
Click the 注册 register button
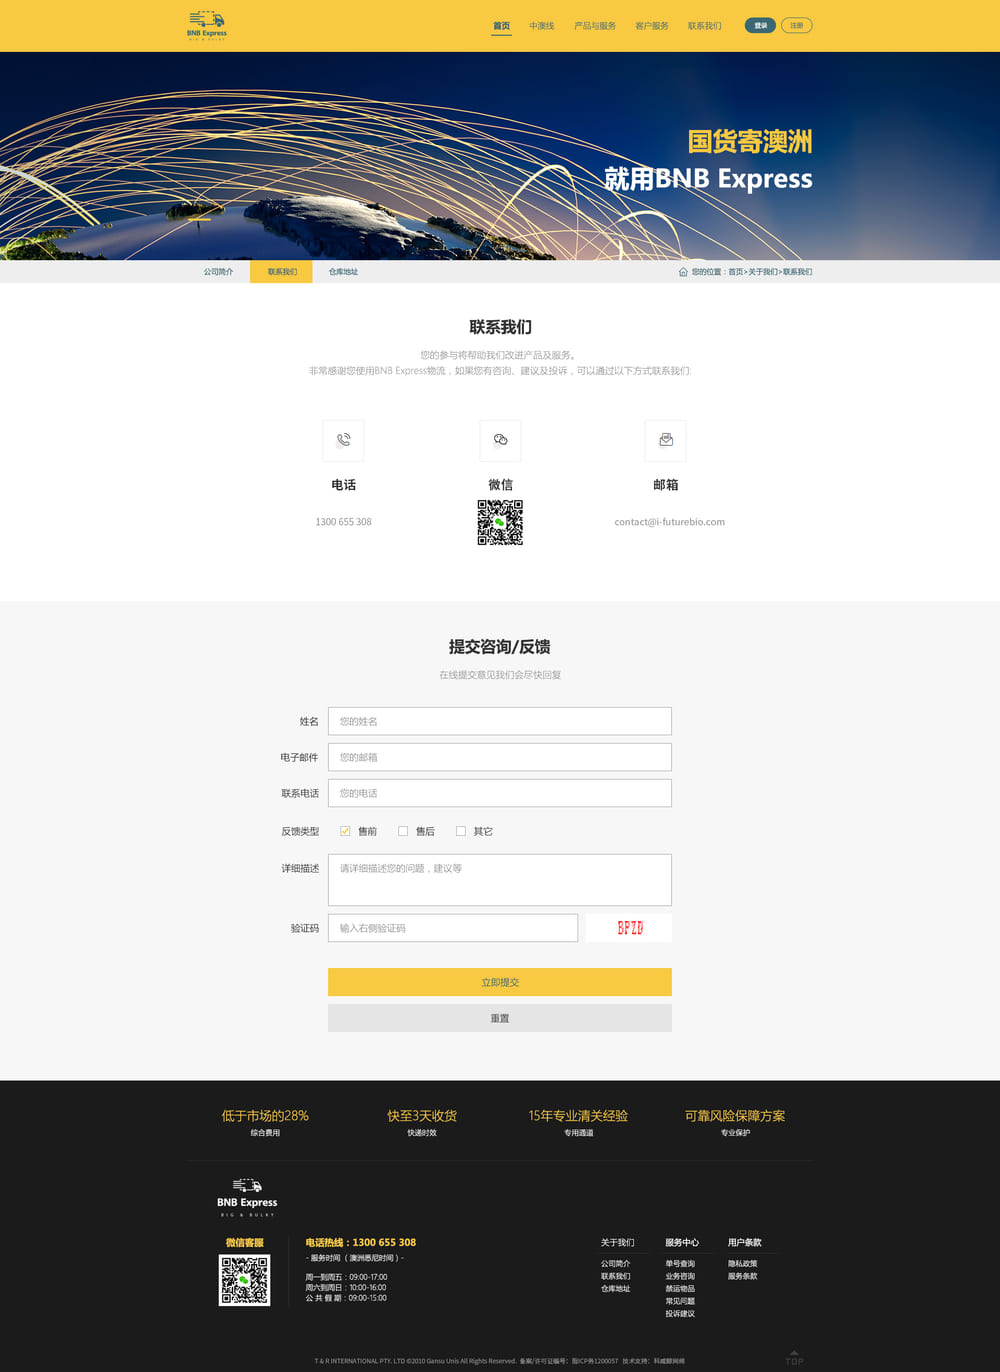[796, 25]
